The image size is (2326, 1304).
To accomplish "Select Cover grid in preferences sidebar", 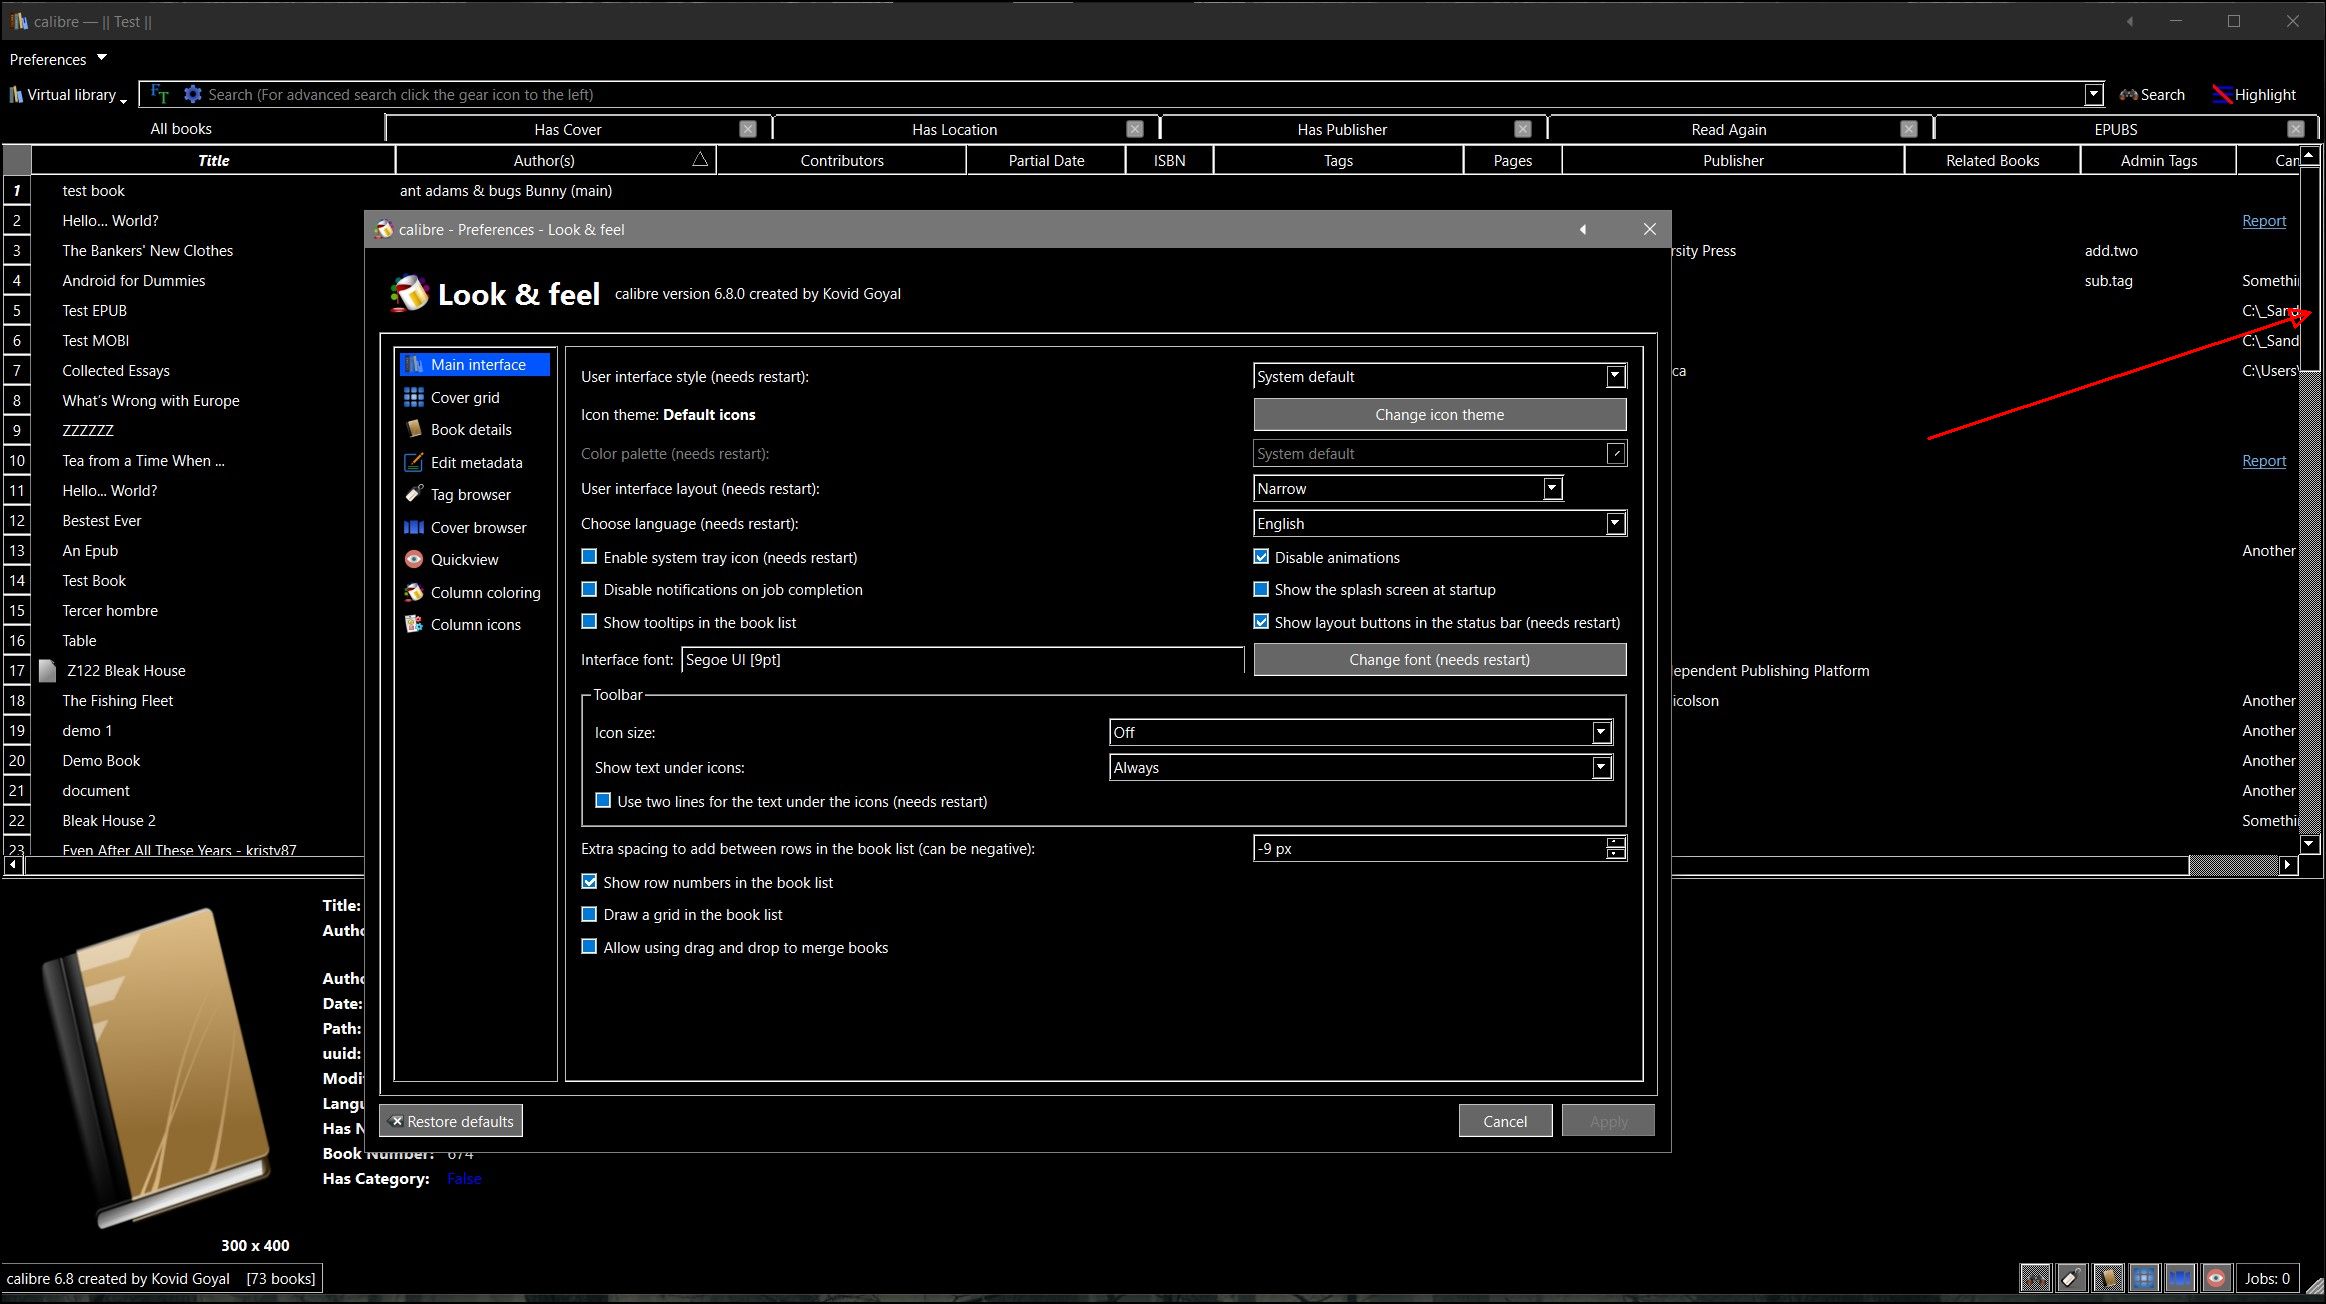I will click(465, 397).
